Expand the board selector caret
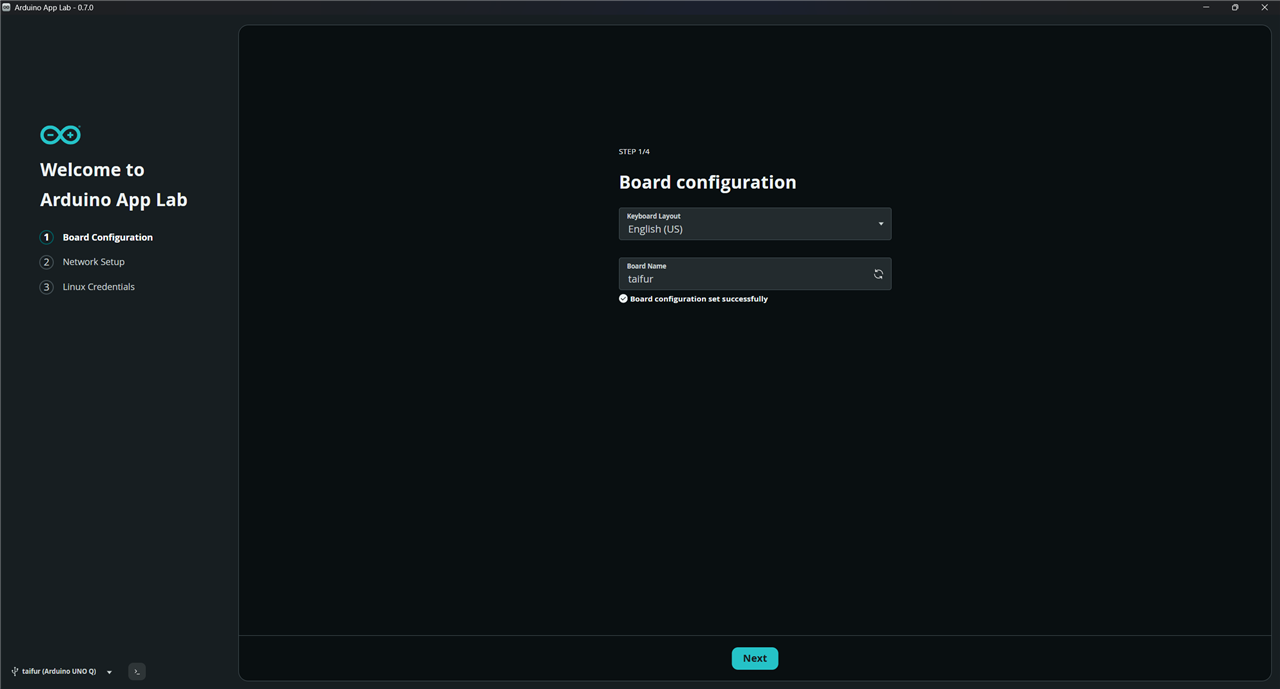This screenshot has width=1280, height=689. pyautogui.click(x=109, y=672)
